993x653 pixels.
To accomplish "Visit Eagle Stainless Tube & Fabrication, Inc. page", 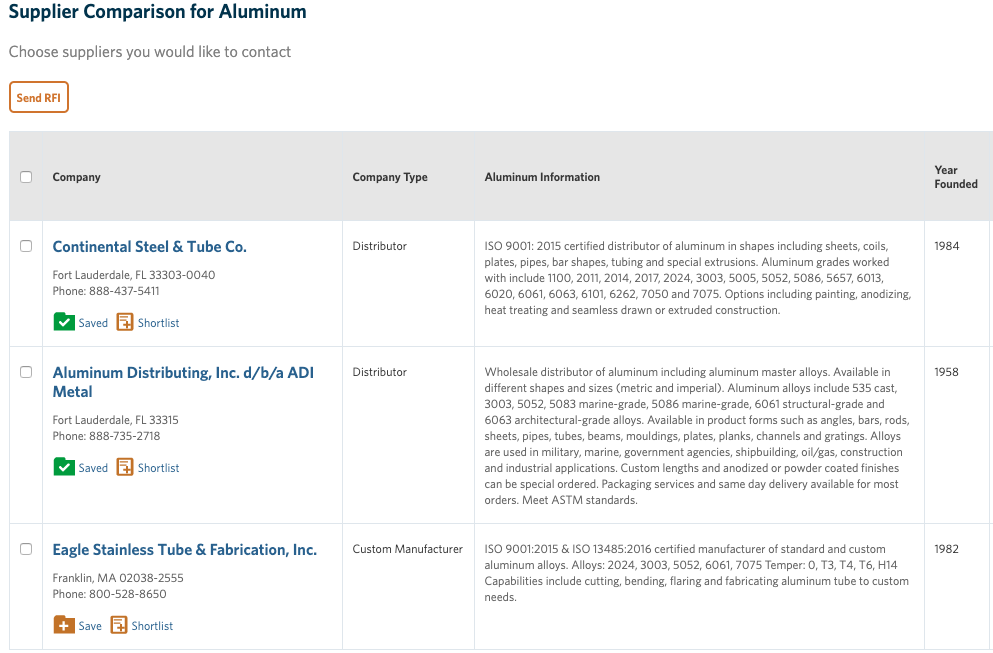I will tap(184, 550).
